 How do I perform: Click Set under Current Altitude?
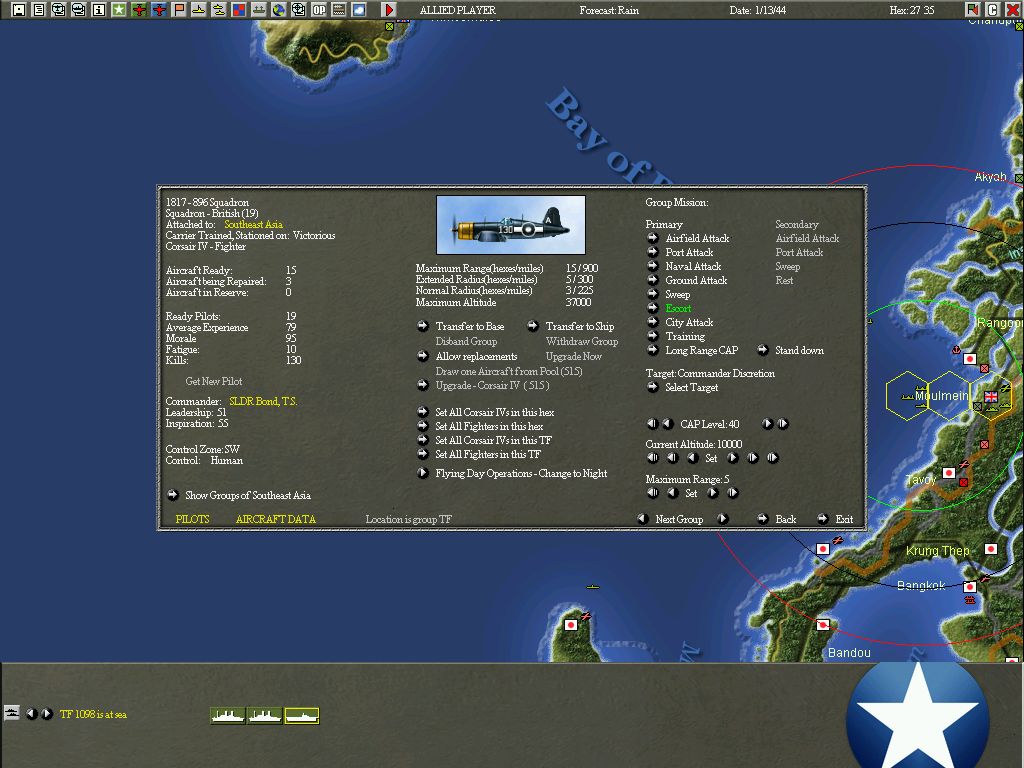pyautogui.click(x=711, y=458)
